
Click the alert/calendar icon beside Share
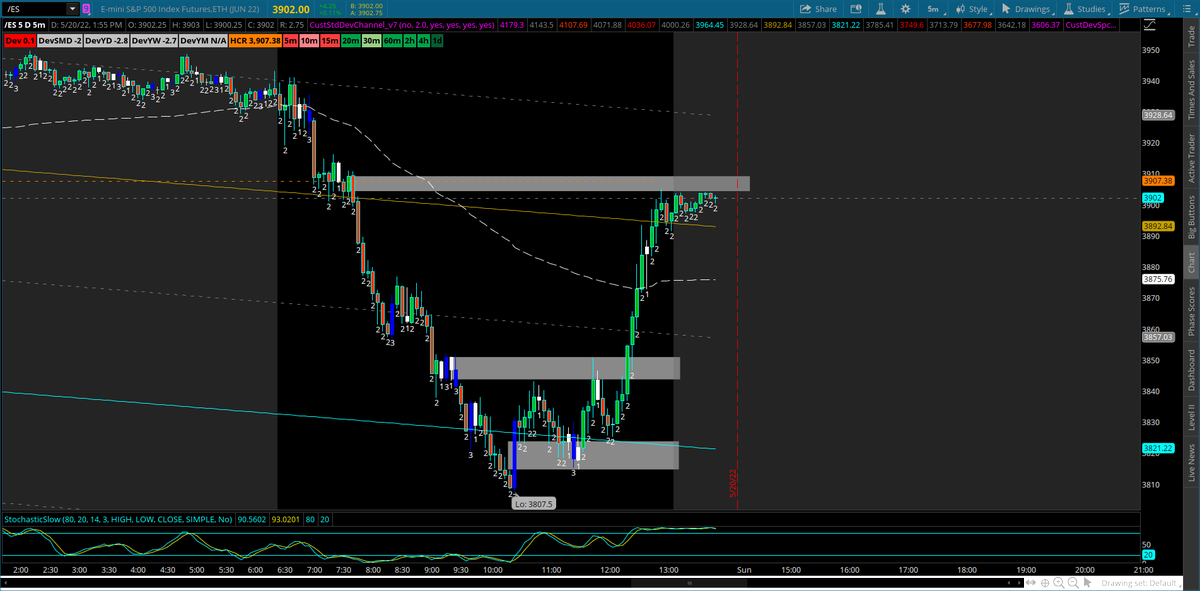[x=856, y=9]
